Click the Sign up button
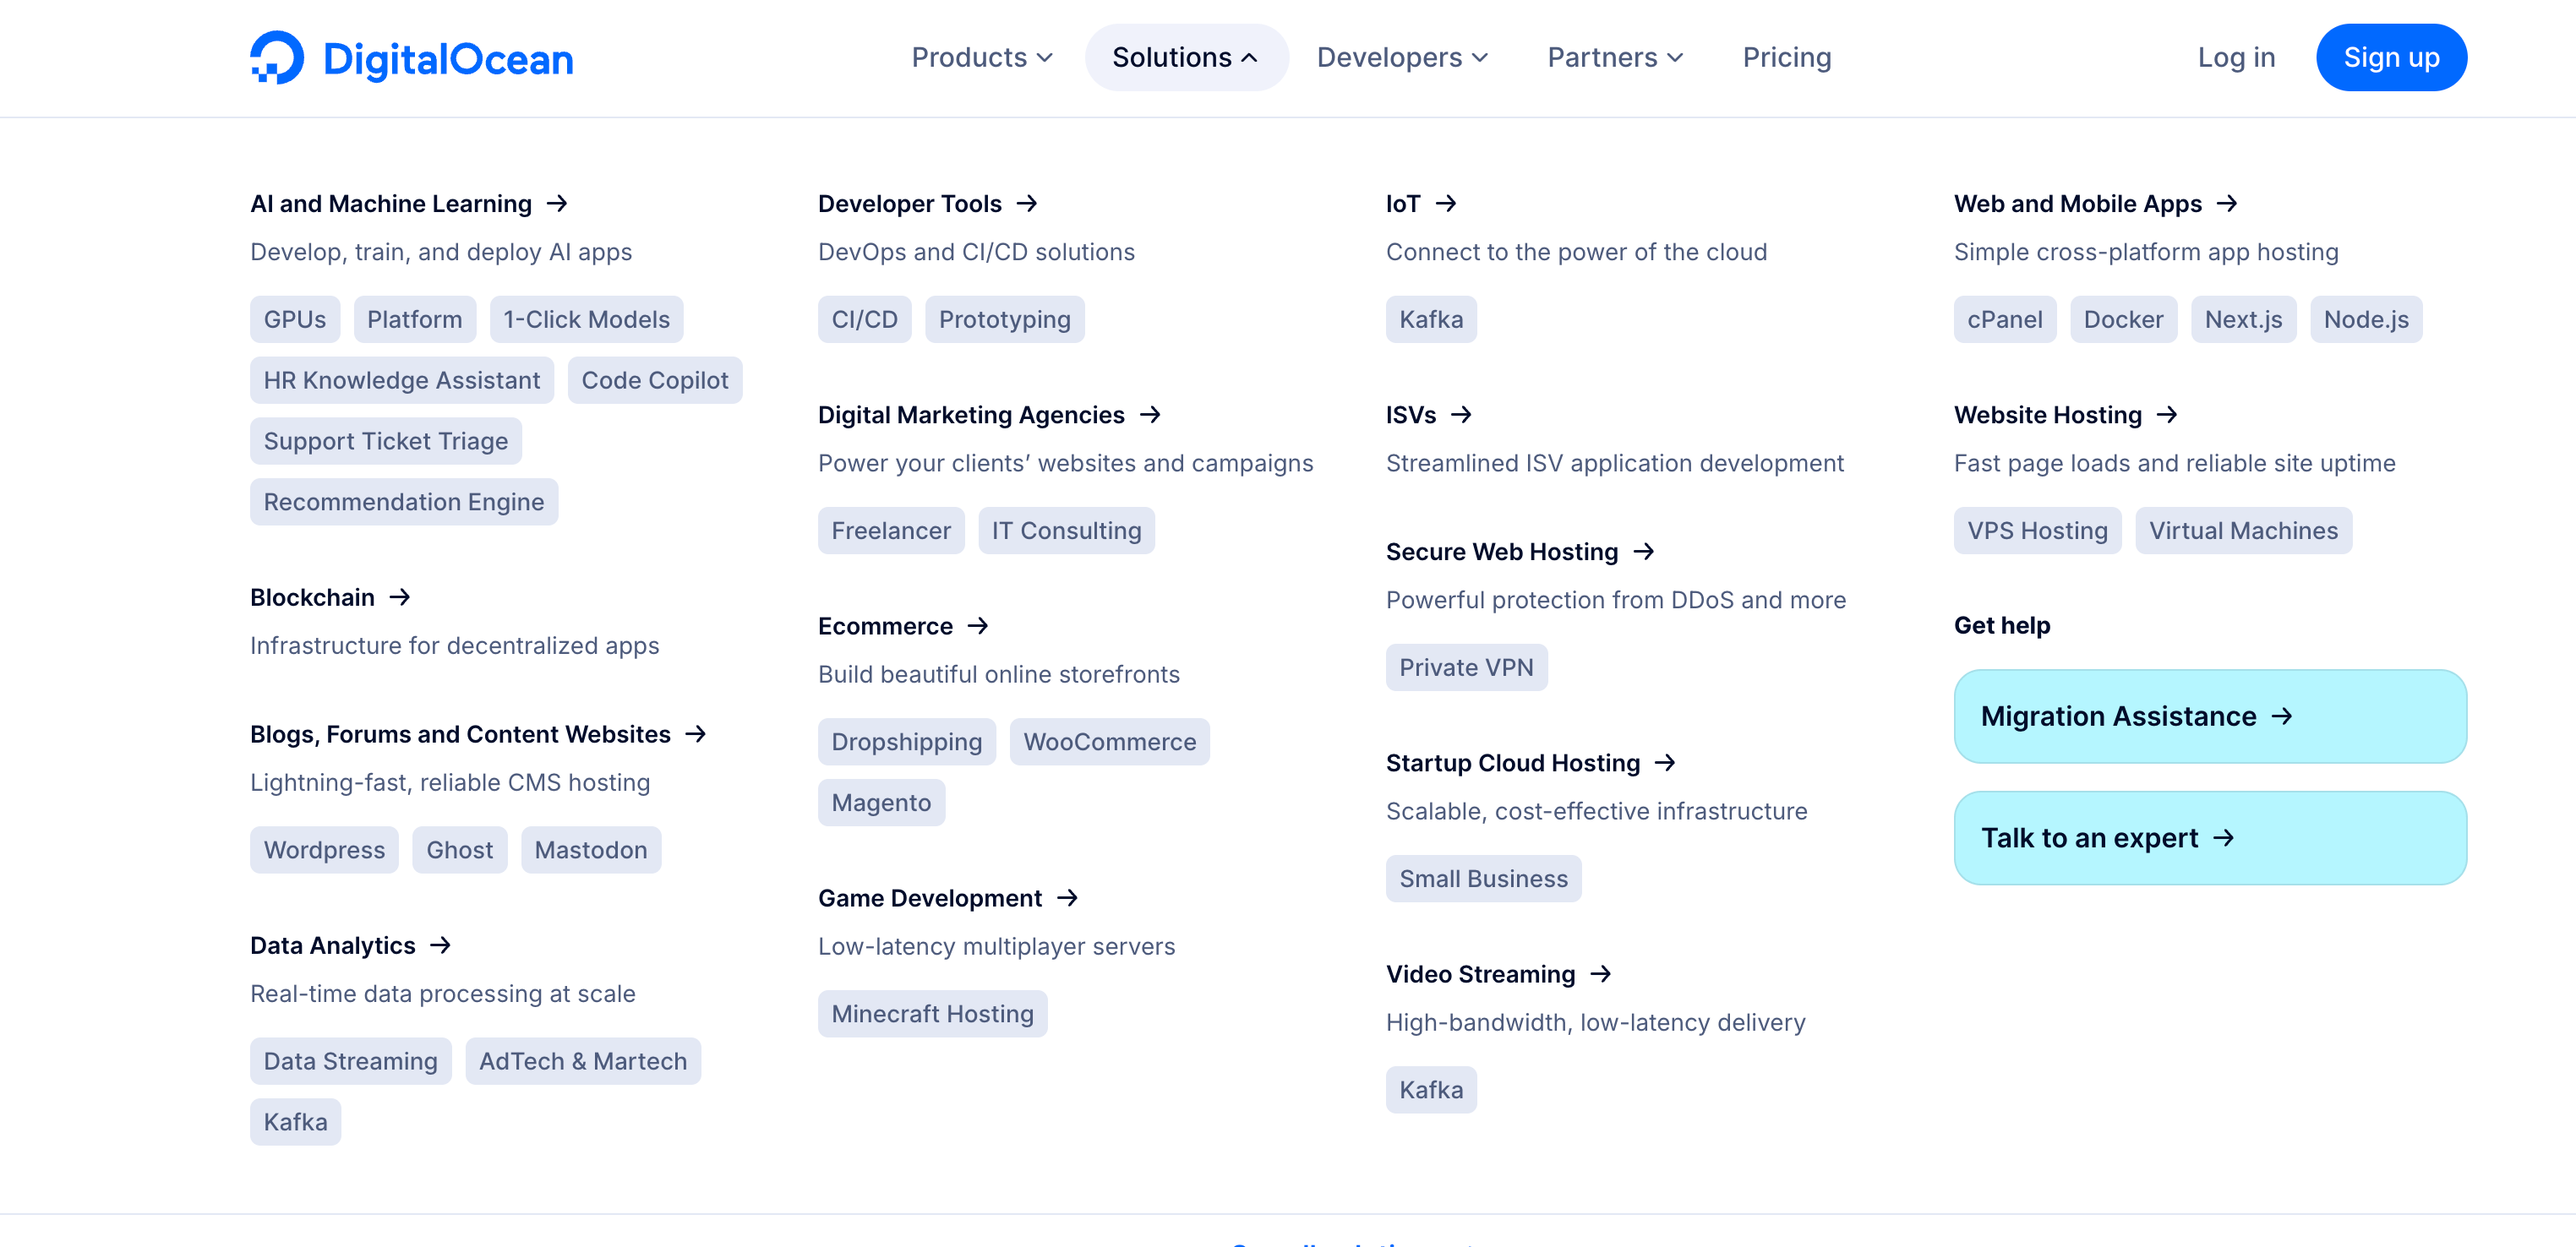 point(2391,57)
